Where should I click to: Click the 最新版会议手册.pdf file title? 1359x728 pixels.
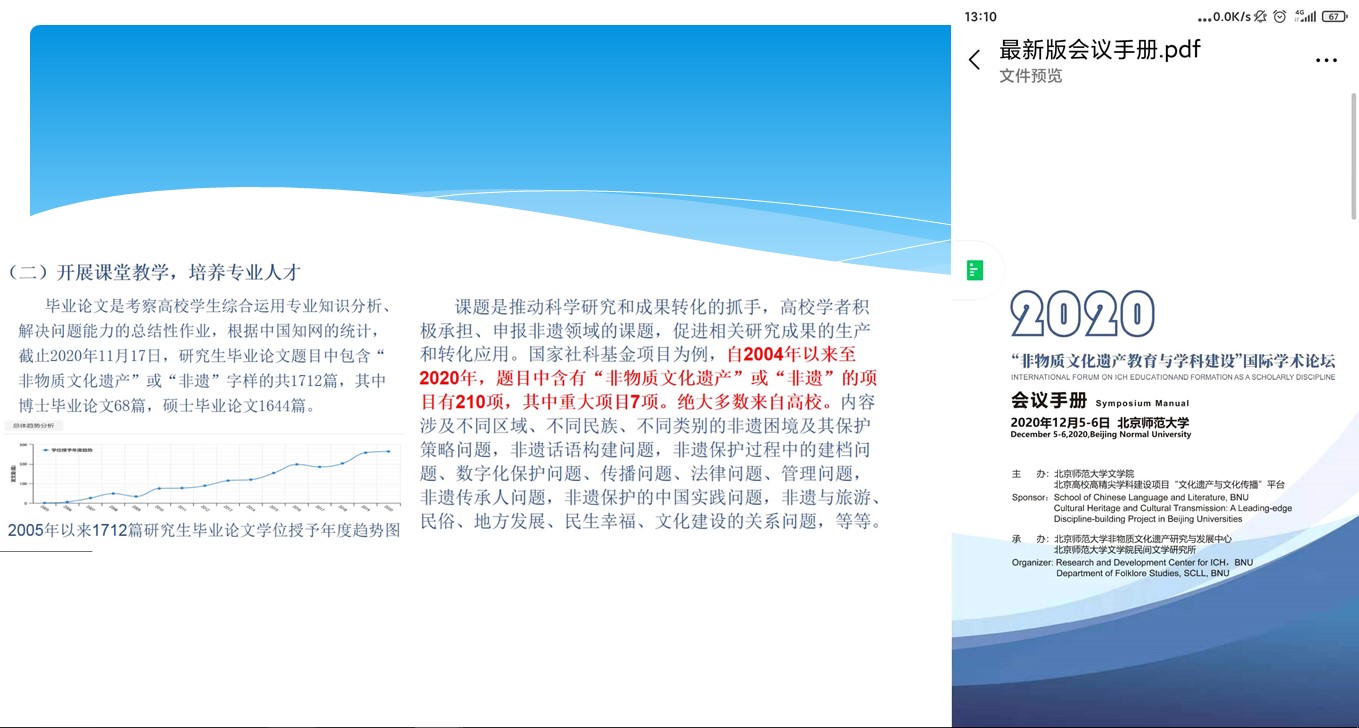1100,49
